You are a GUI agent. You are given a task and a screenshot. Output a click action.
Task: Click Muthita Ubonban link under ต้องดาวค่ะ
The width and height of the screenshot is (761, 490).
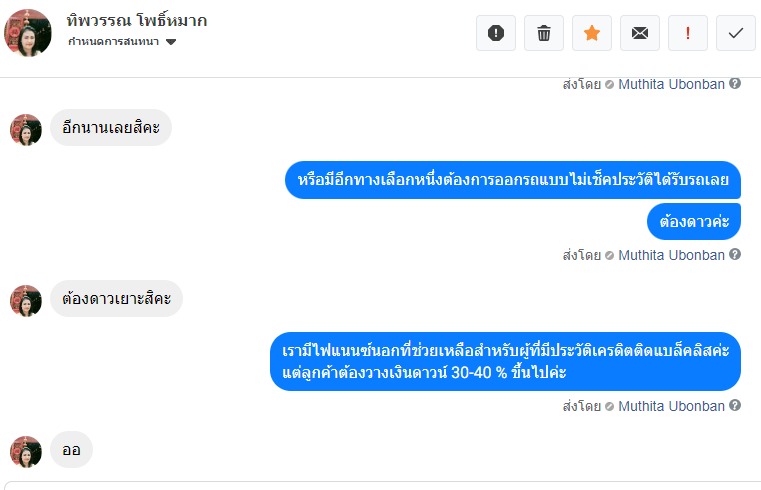(x=671, y=255)
